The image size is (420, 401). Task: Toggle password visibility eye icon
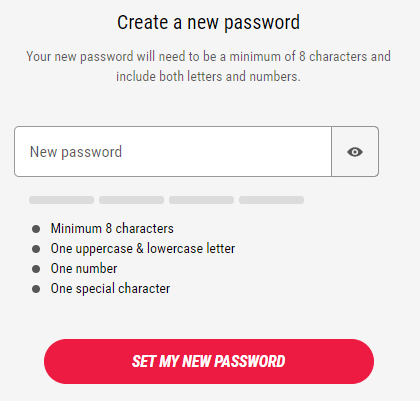click(x=355, y=152)
